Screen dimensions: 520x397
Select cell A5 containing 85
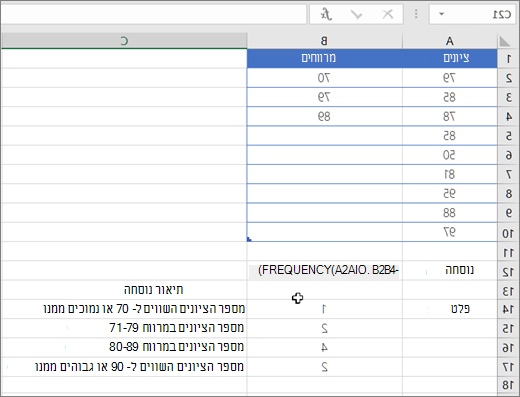(450, 136)
